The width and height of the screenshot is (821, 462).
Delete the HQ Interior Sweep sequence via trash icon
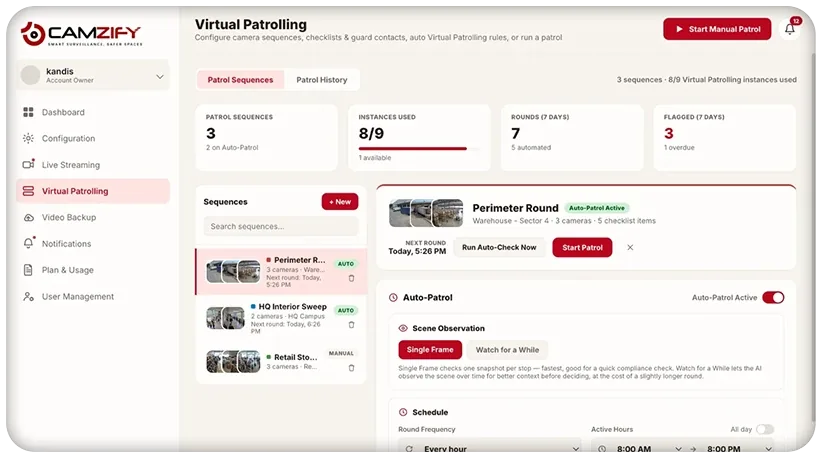(351, 325)
